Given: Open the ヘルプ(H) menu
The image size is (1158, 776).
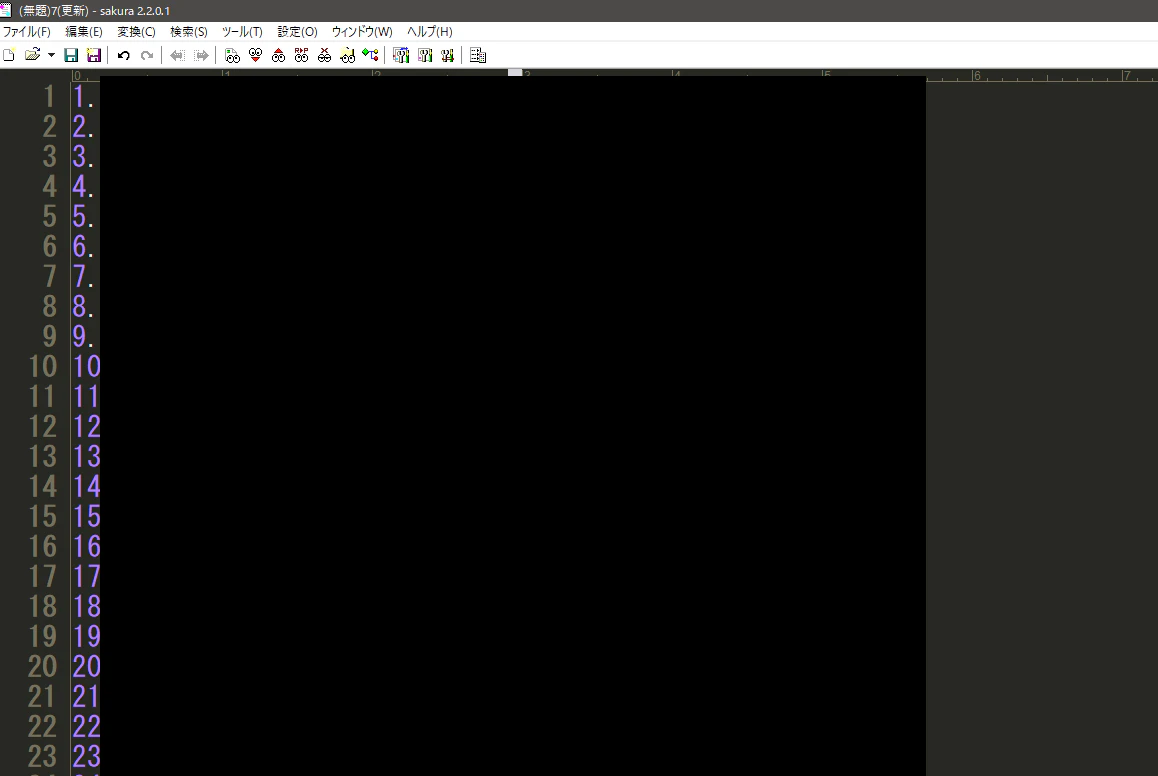Looking at the screenshot, I should click(x=430, y=32).
